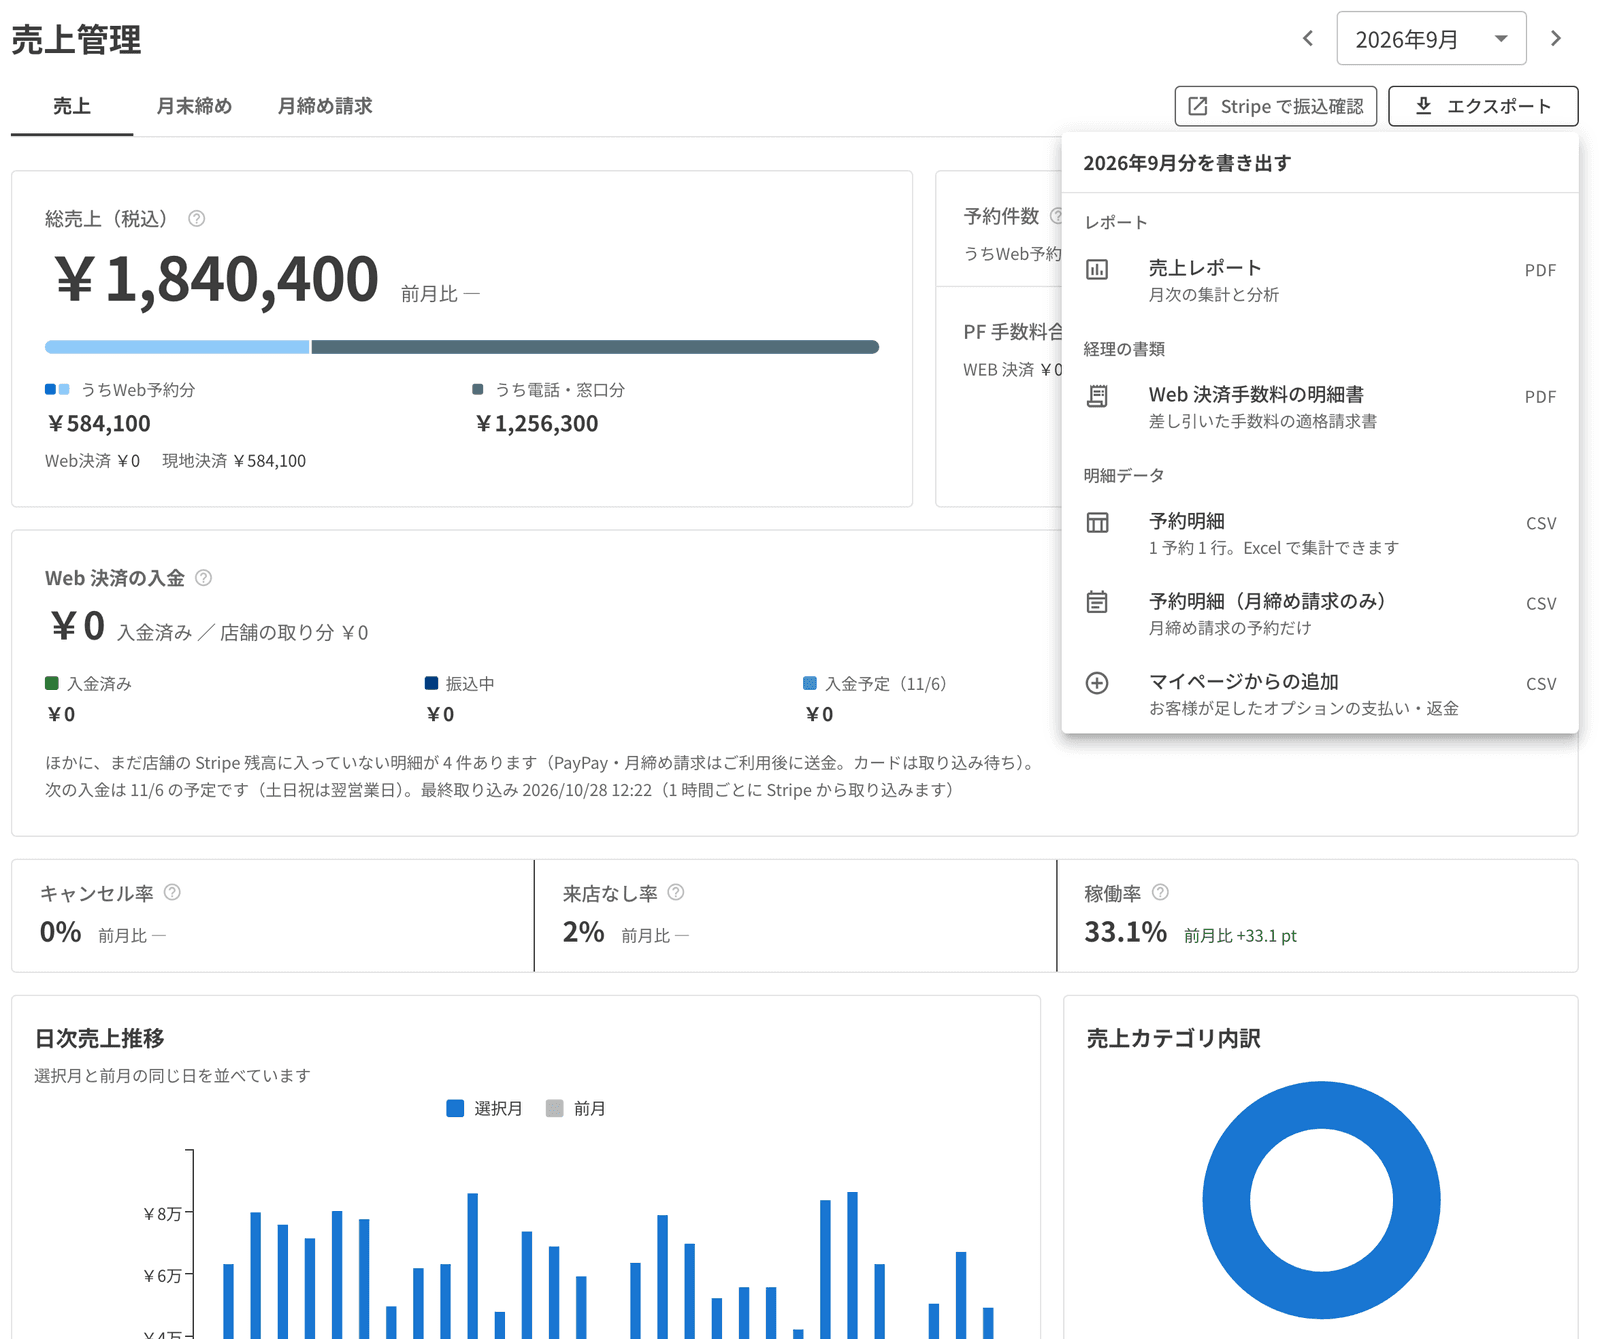Toggle 選択月 legend in daily sales chart
1600x1339 pixels.
(484, 1108)
